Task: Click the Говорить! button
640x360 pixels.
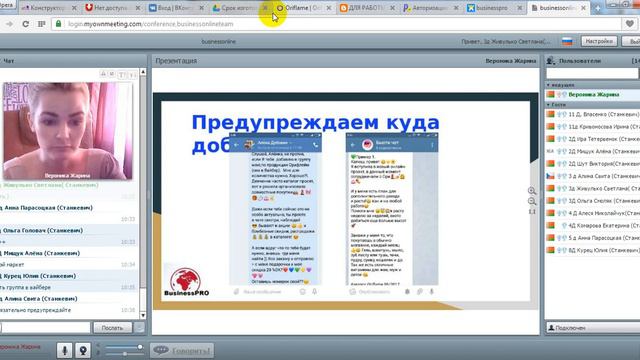Action: [182, 350]
